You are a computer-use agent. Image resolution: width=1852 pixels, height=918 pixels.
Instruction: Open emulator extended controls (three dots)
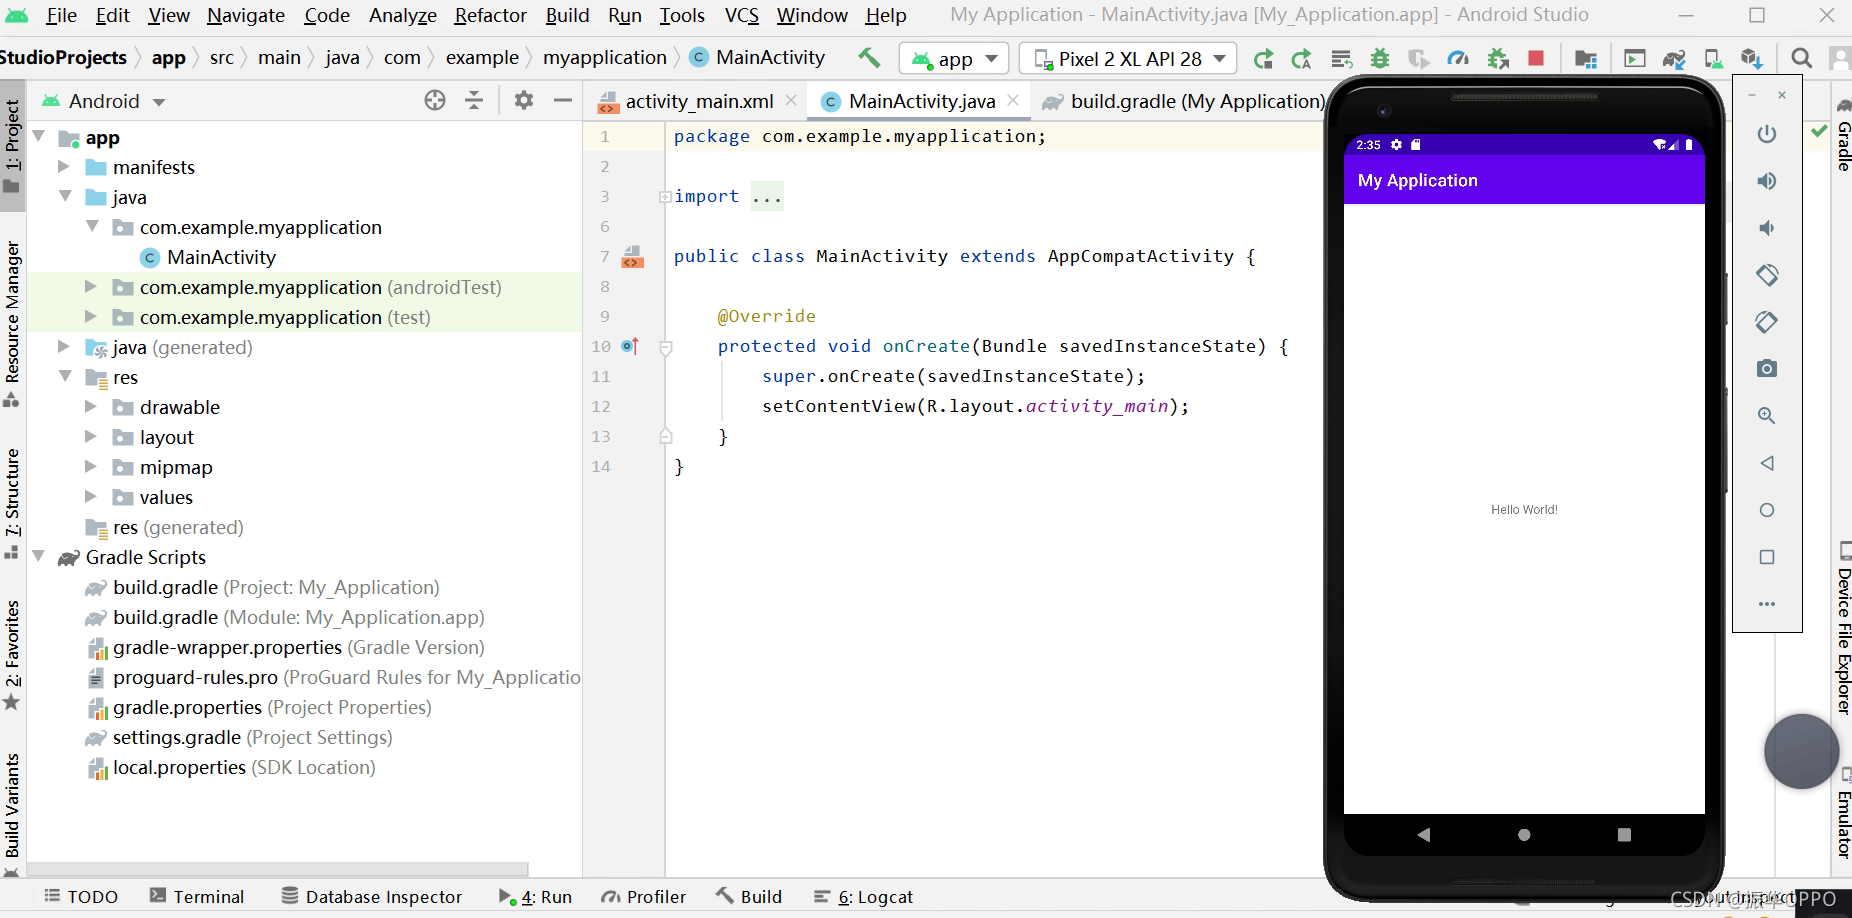coord(1767,604)
